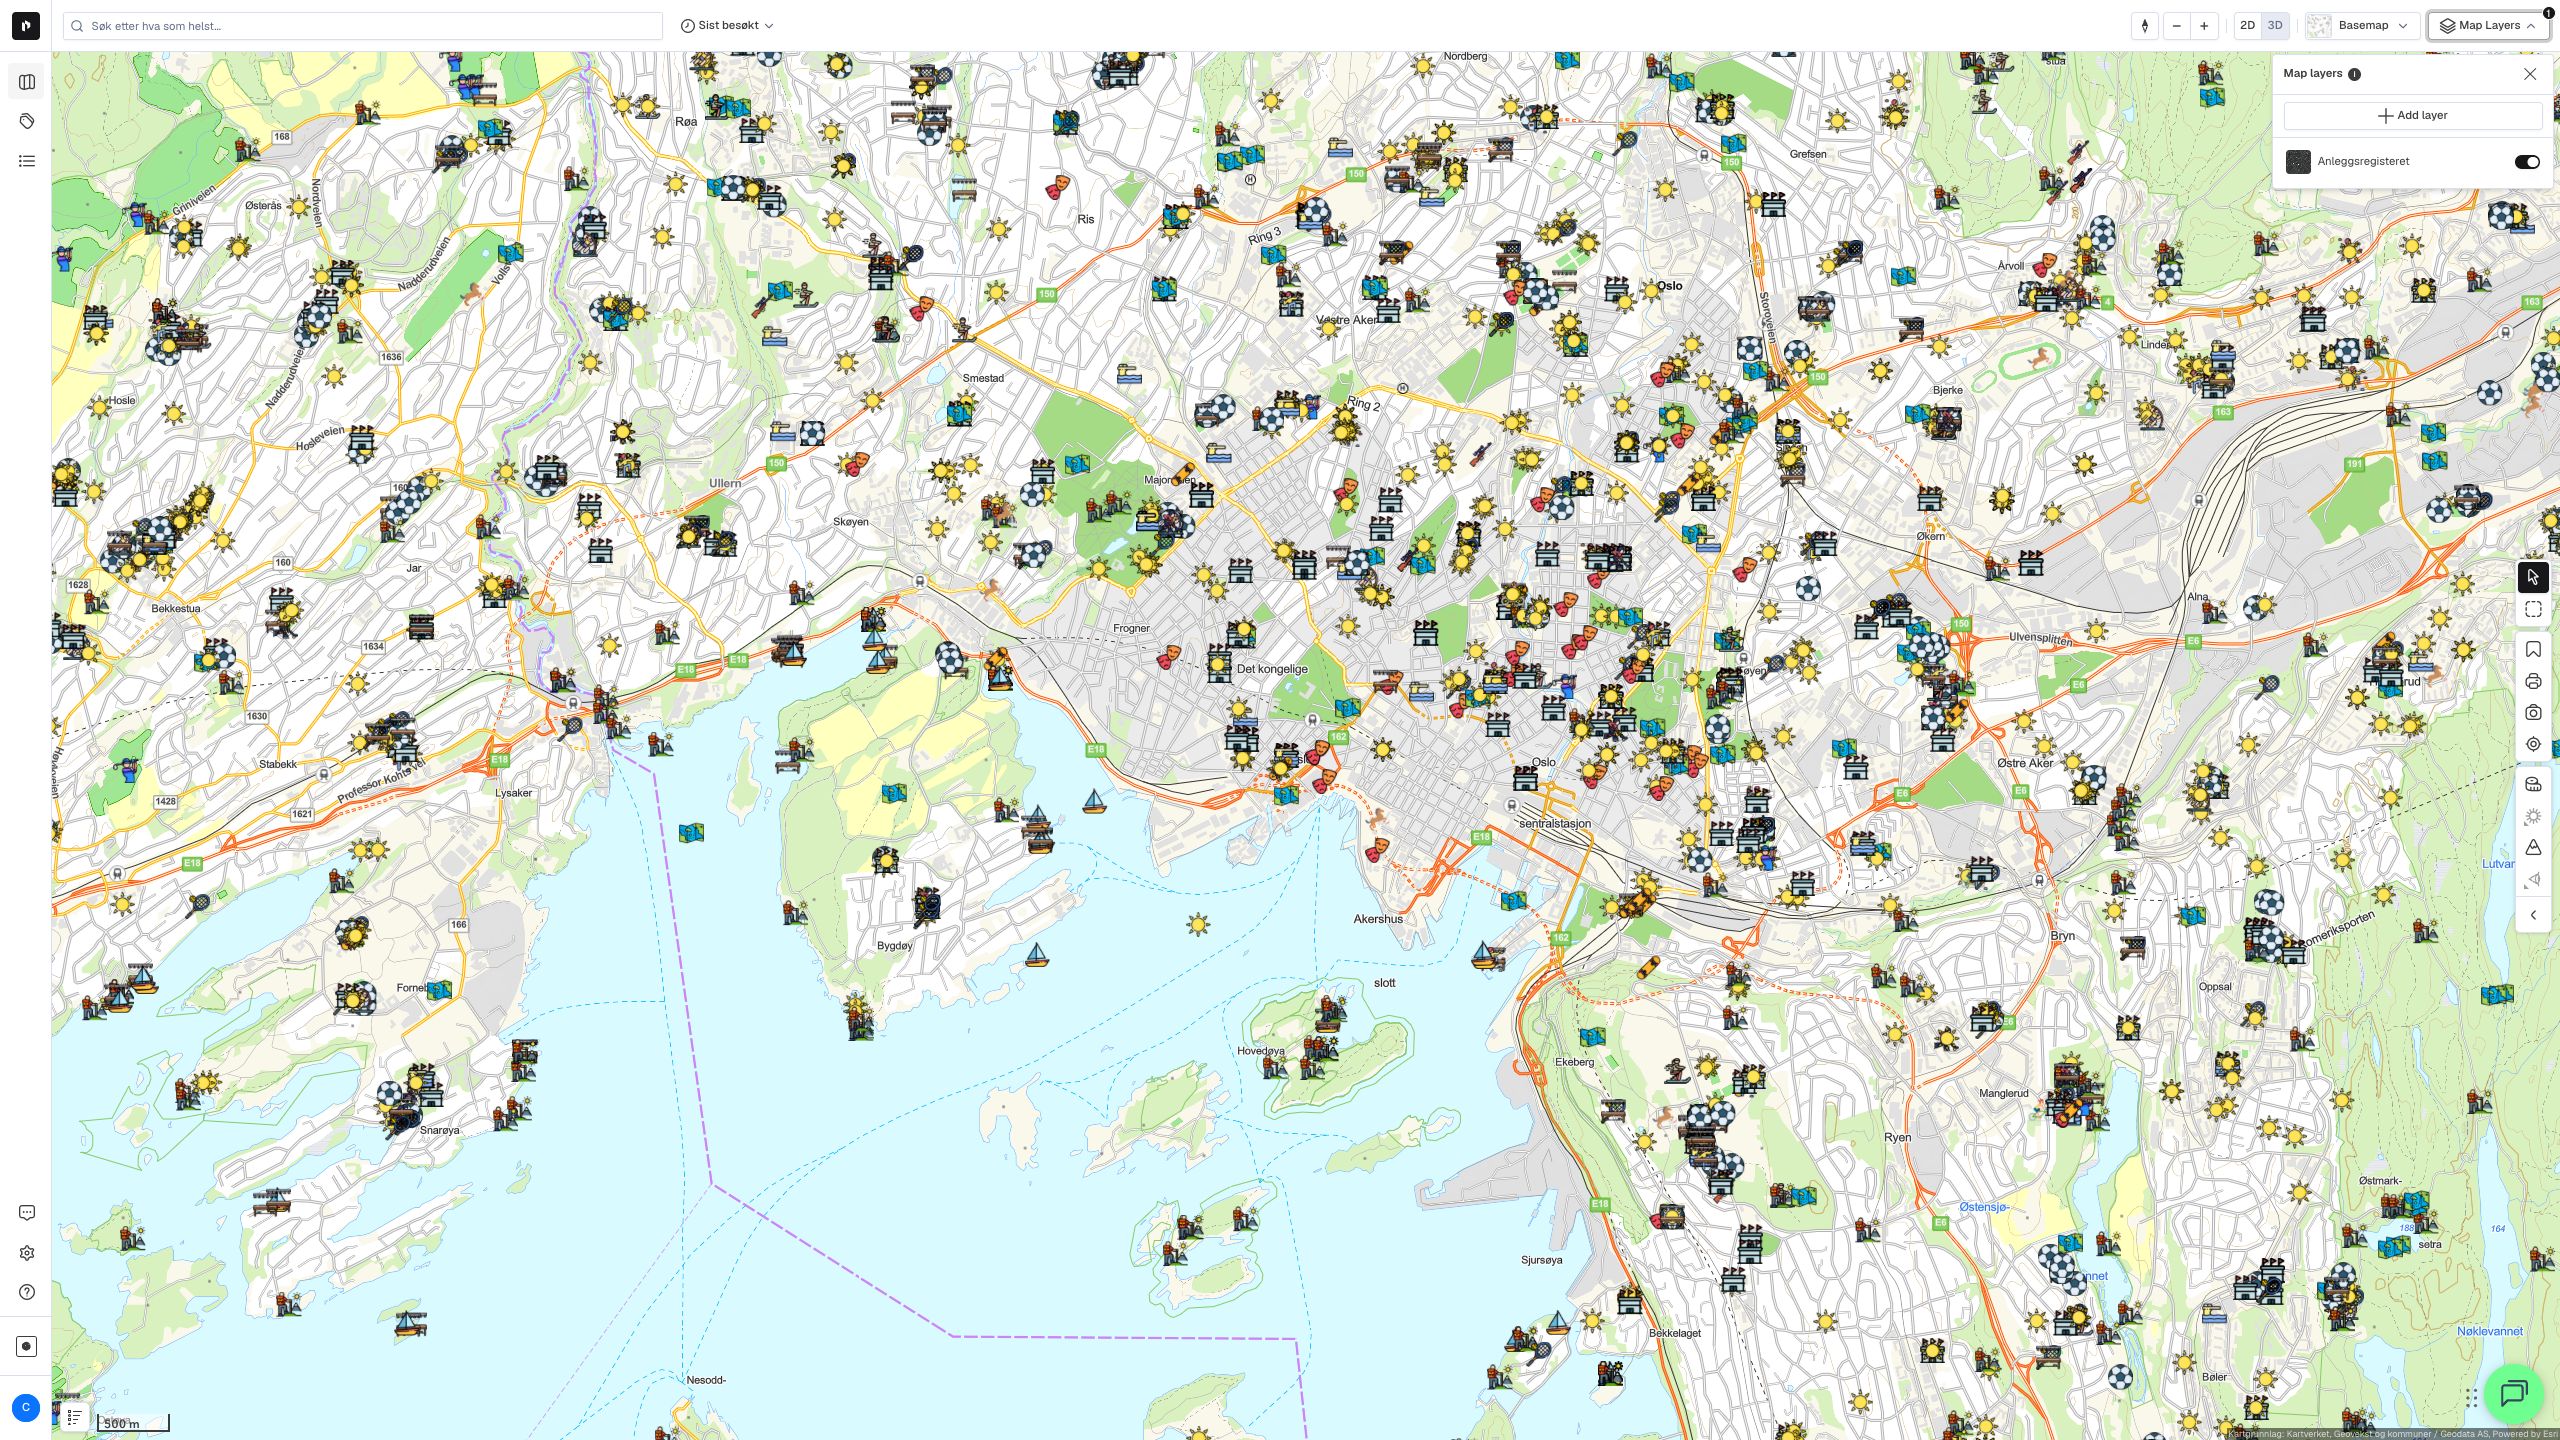Click the Add layer button

tap(2412, 116)
